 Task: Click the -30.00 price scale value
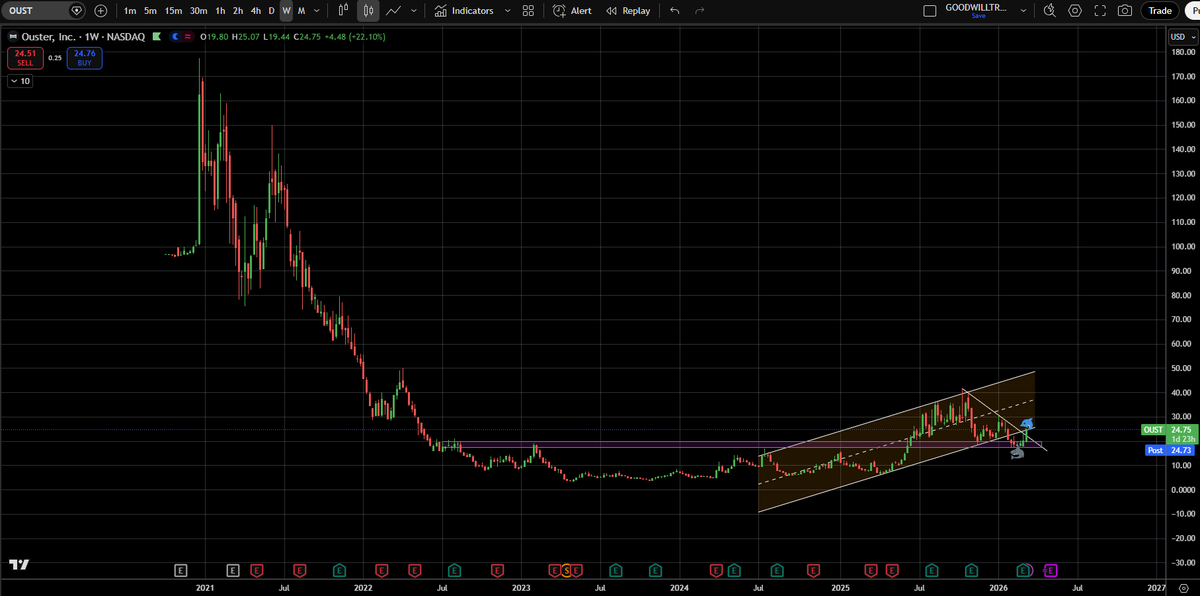pyautogui.click(x=1183, y=563)
